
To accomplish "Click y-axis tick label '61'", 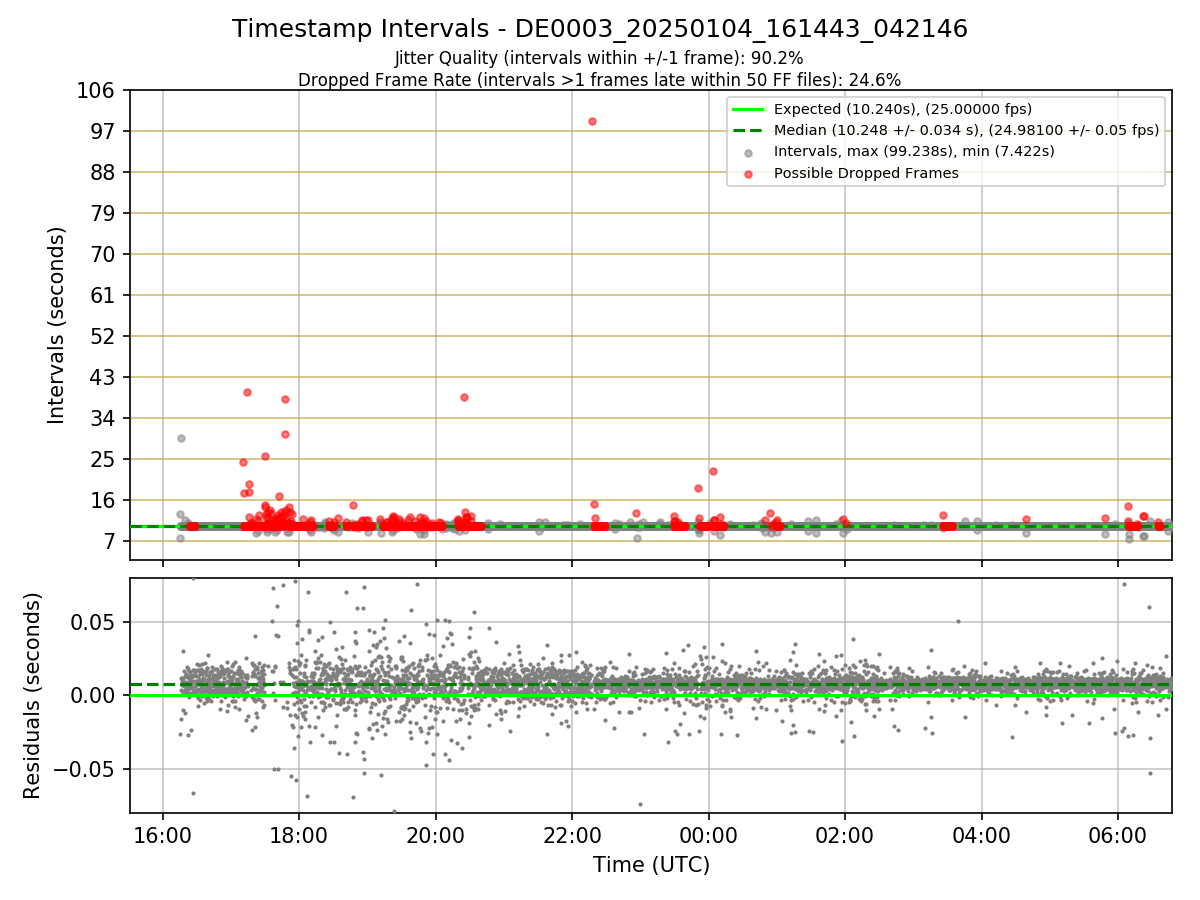I will click(103, 296).
